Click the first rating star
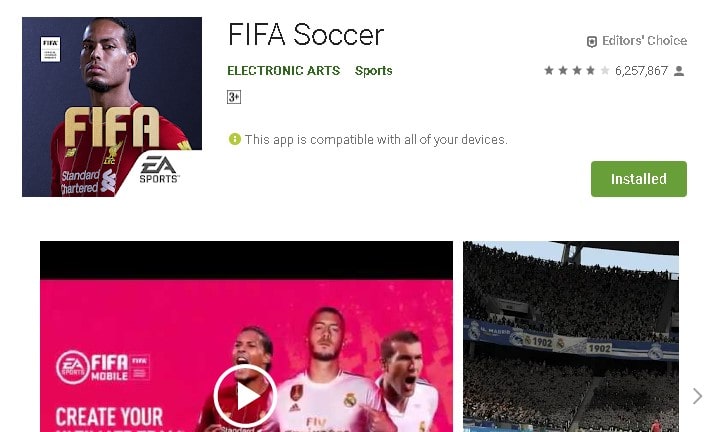This screenshot has height=432, width=716. [x=549, y=70]
